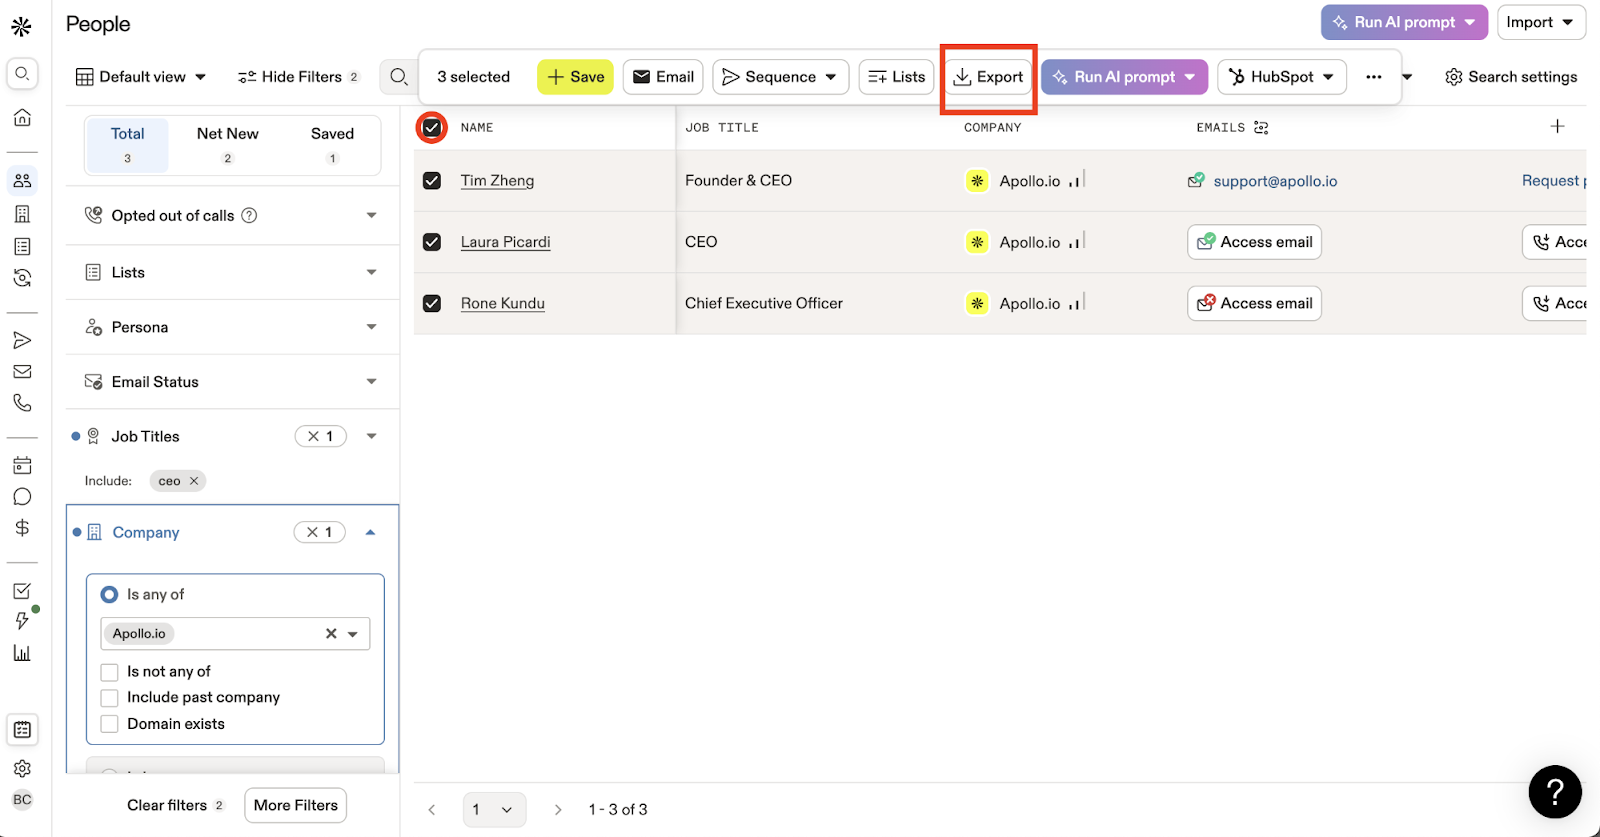This screenshot has height=837, width=1600.
Task: Switch to the Total tab
Action: [x=128, y=145]
